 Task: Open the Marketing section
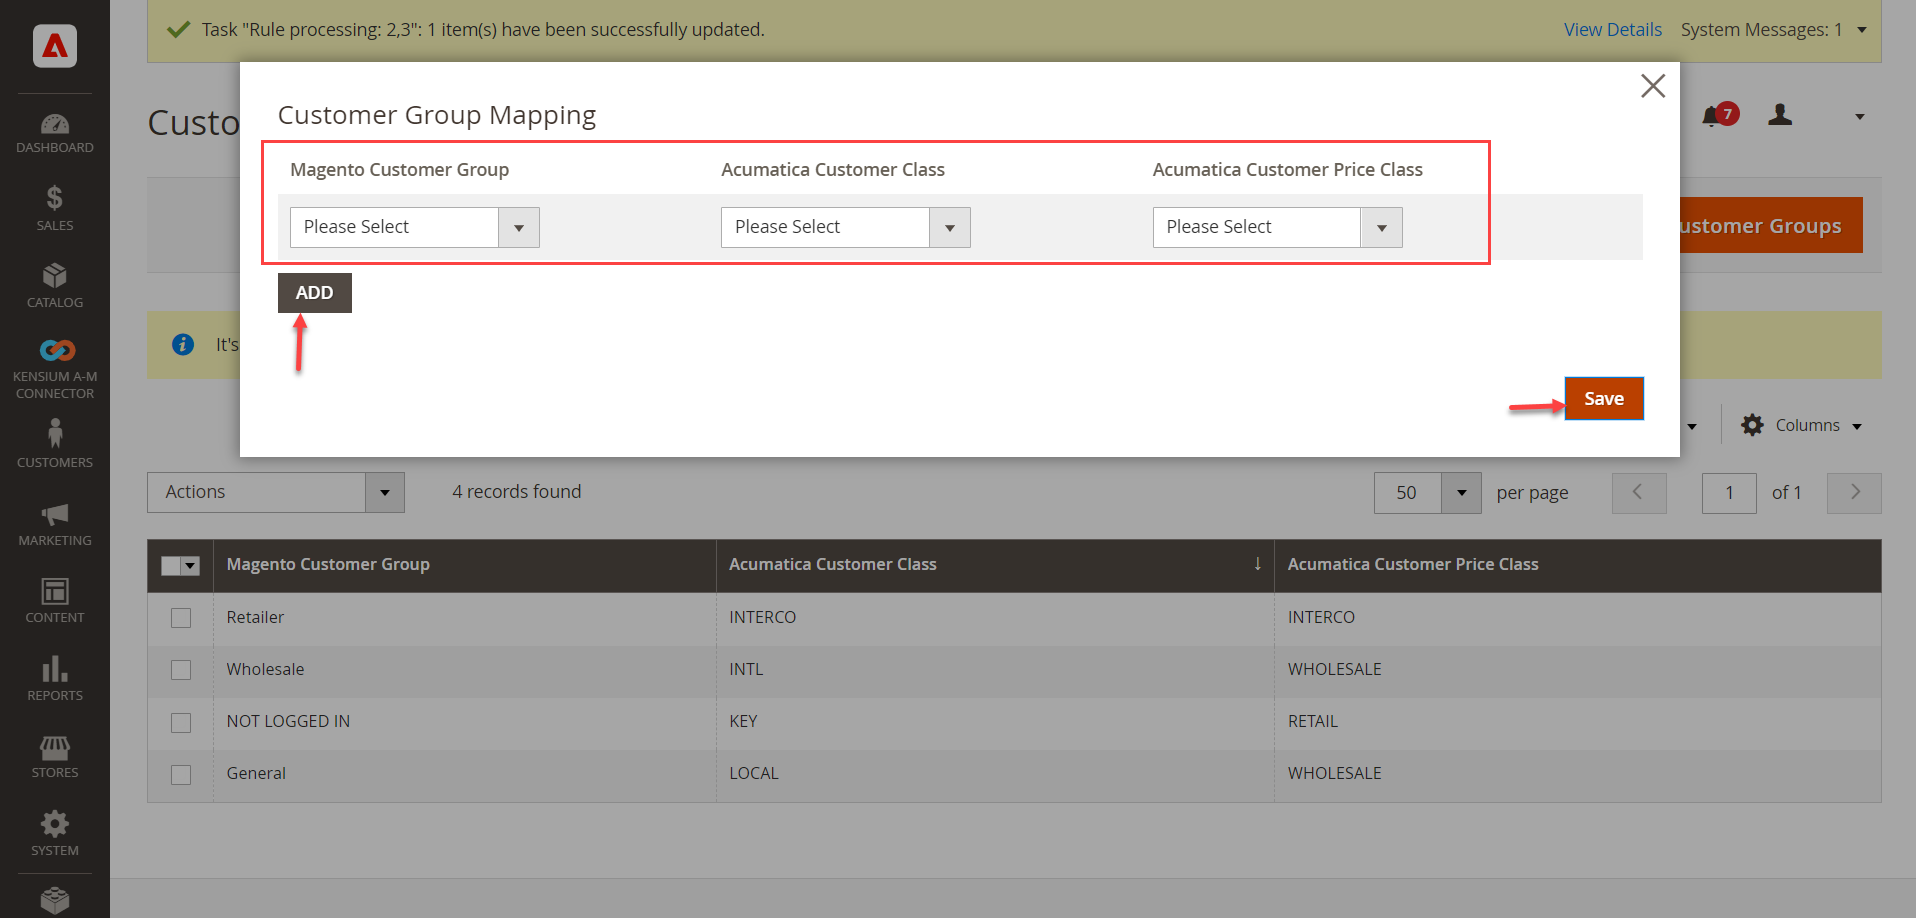[54, 522]
